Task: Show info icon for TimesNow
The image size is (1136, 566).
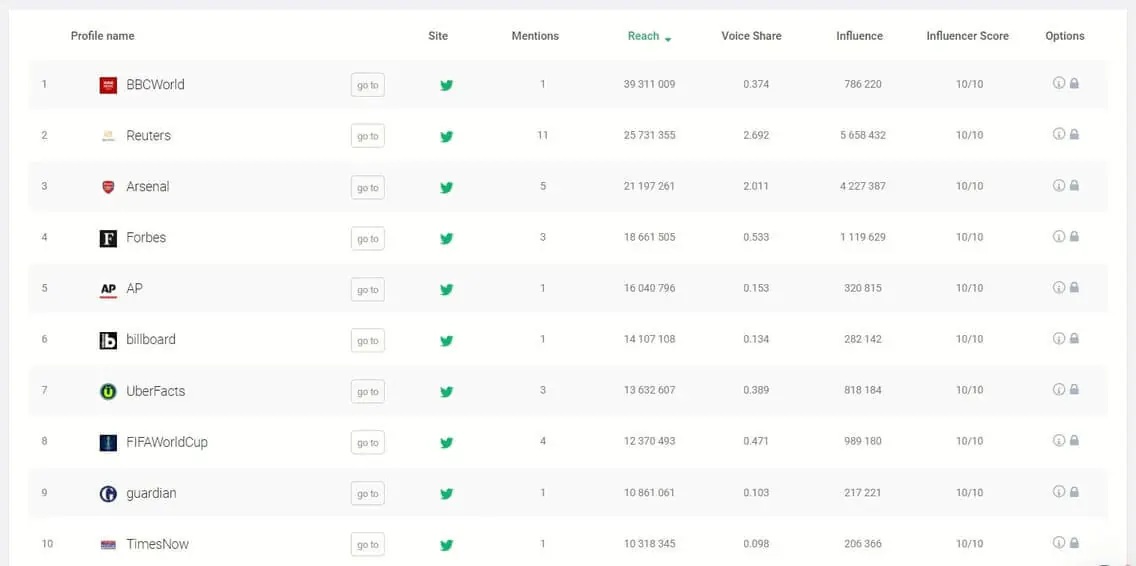Action: pyautogui.click(x=1058, y=542)
